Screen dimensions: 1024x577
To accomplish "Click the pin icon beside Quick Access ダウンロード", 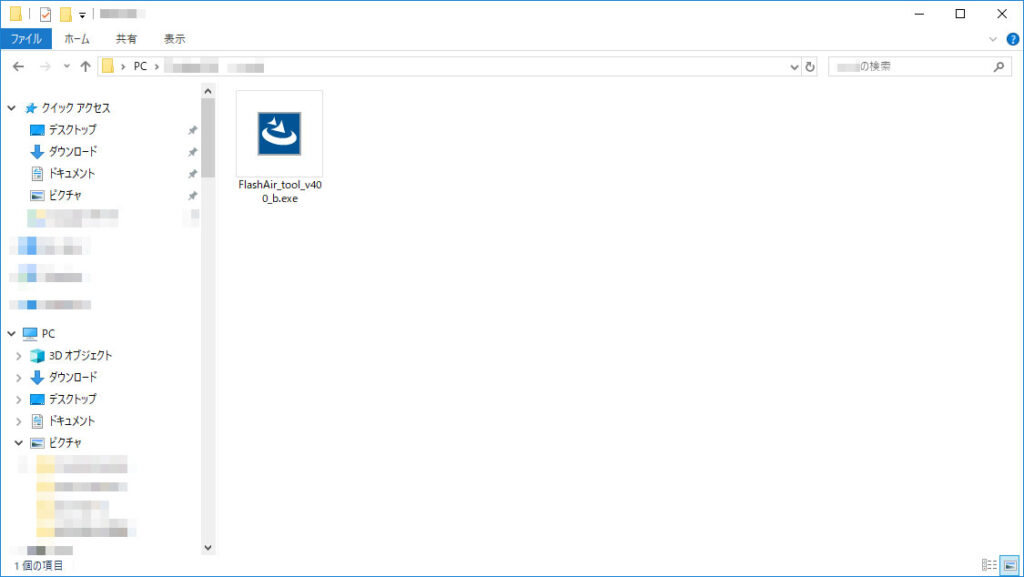I will point(192,152).
